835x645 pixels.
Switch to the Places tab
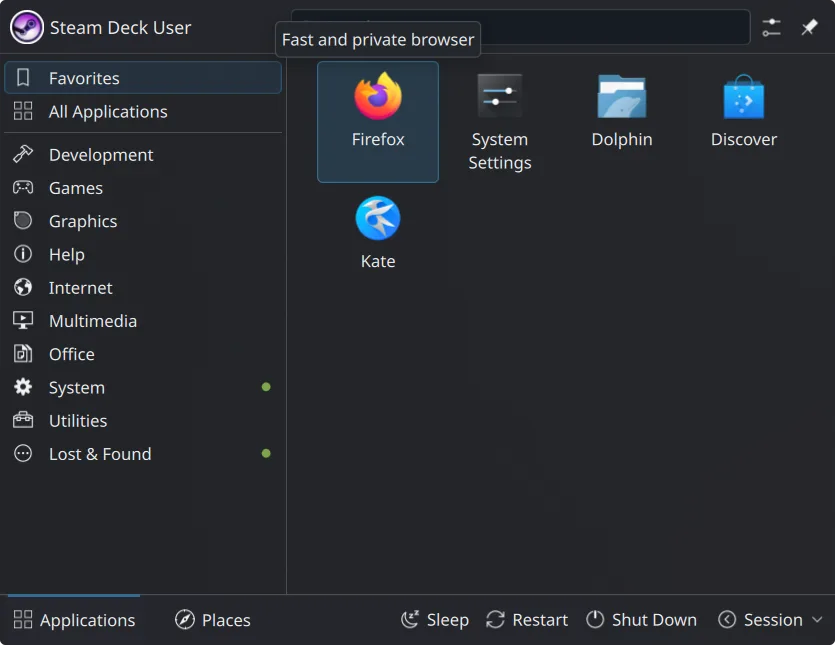coord(212,620)
